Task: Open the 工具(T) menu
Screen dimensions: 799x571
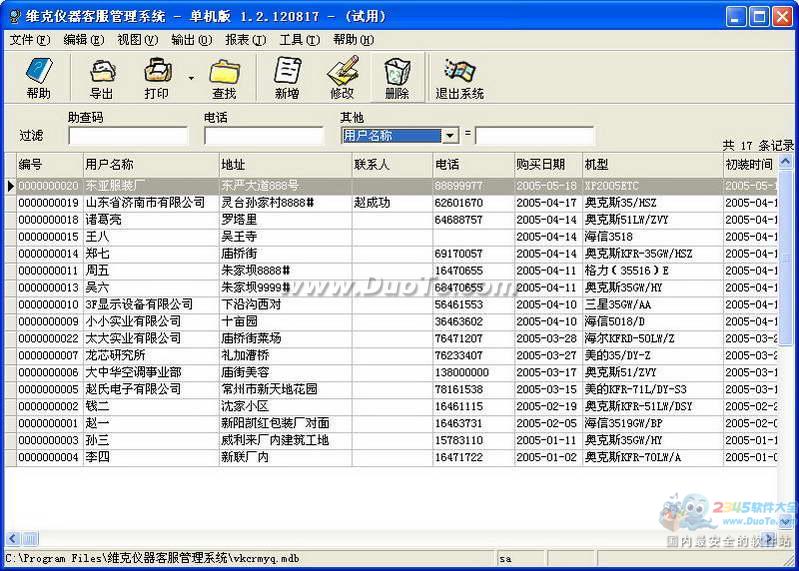Action: (x=300, y=39)
